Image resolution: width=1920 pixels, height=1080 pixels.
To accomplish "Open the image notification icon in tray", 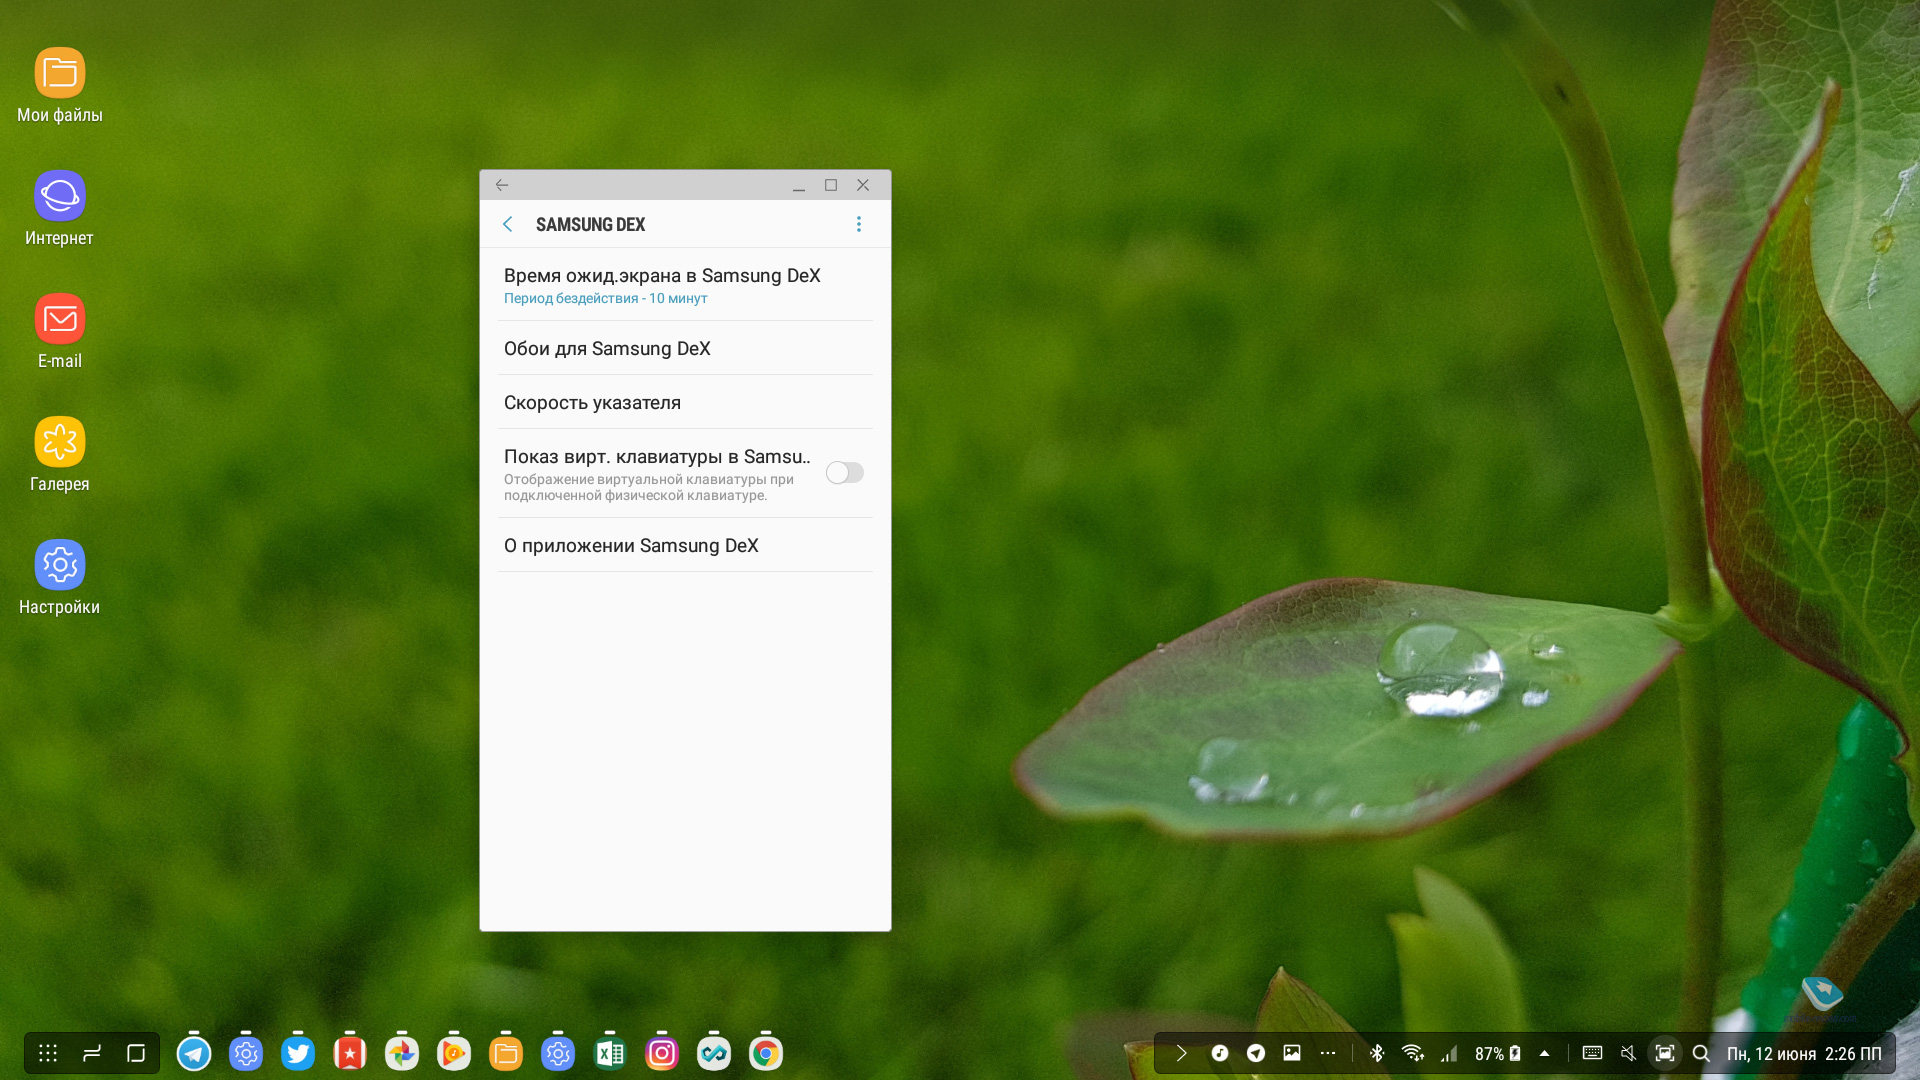I will click(1292, 1053).
